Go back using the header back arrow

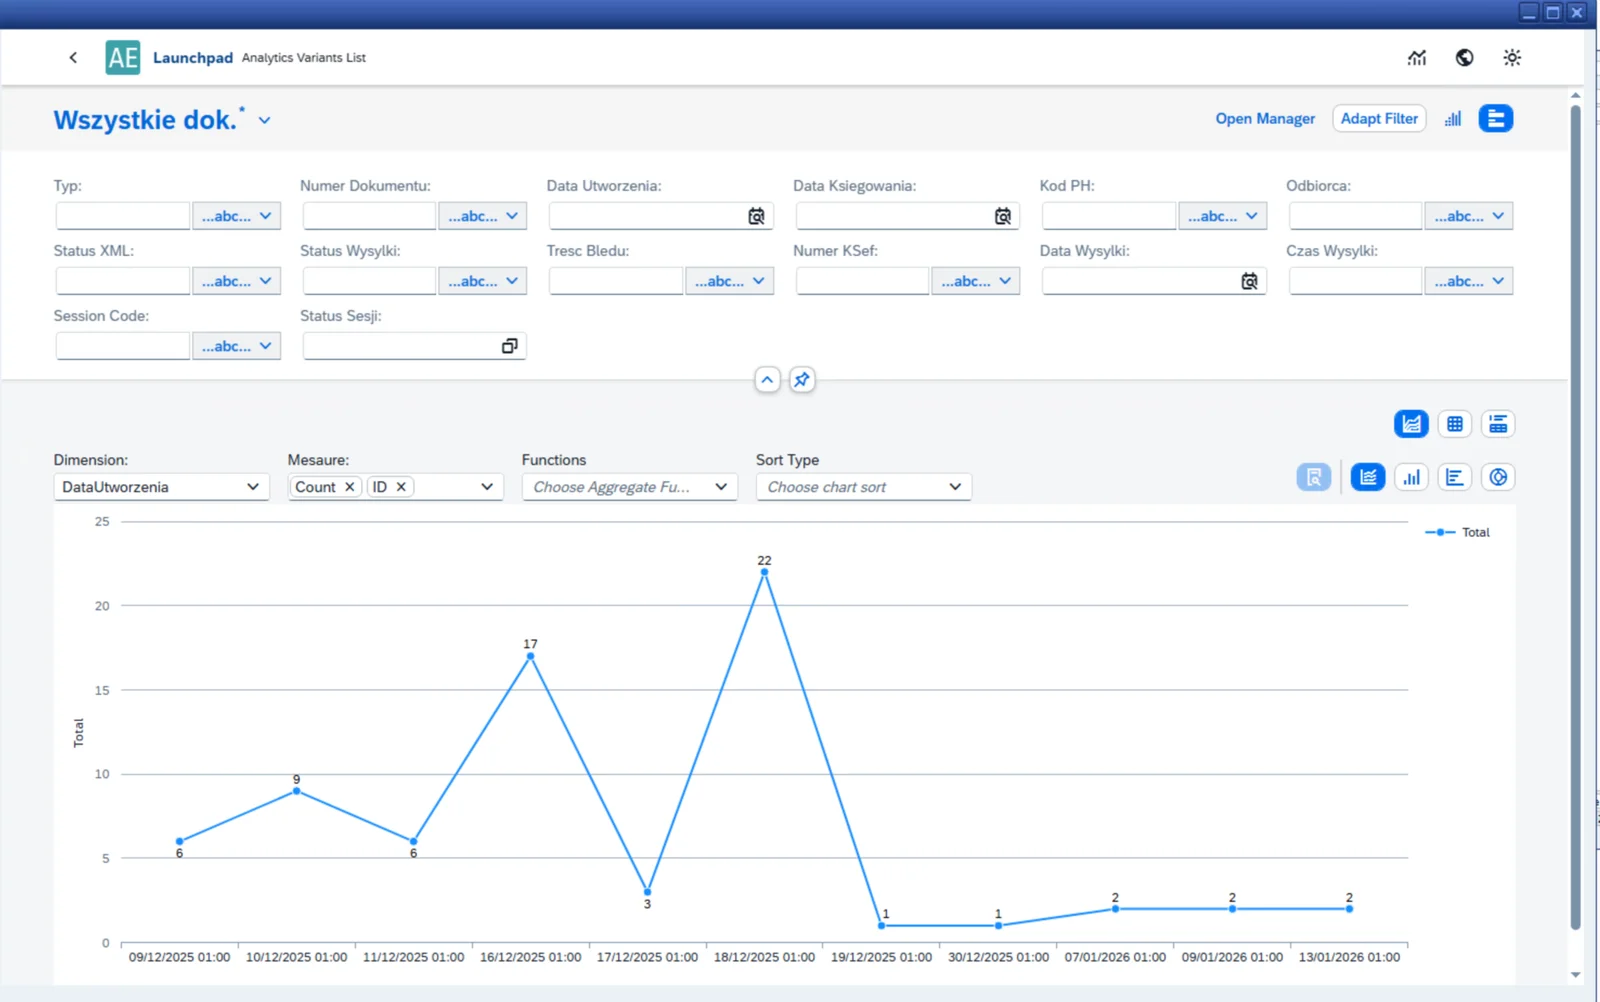73,57
